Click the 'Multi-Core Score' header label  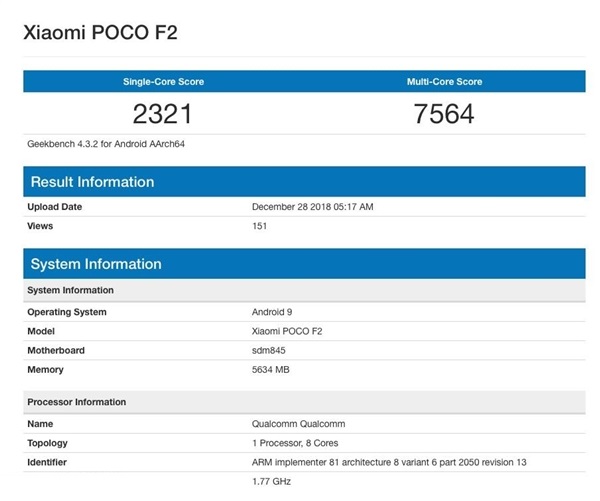tap(444, 82)
